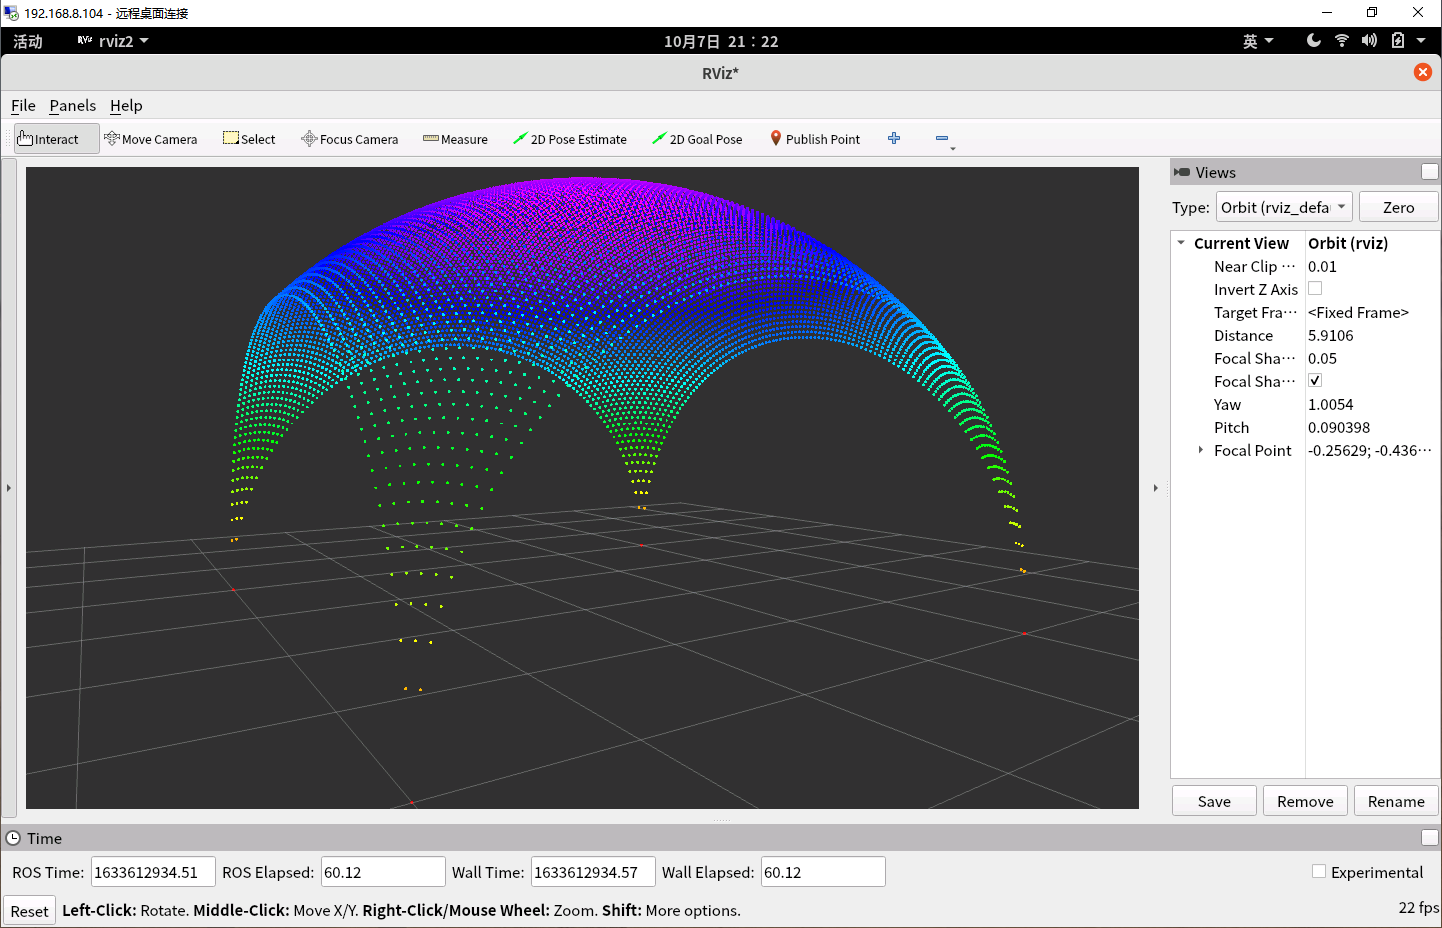Click the ROS Time input field
The image size is (1442, 928).
pos(152,872)
